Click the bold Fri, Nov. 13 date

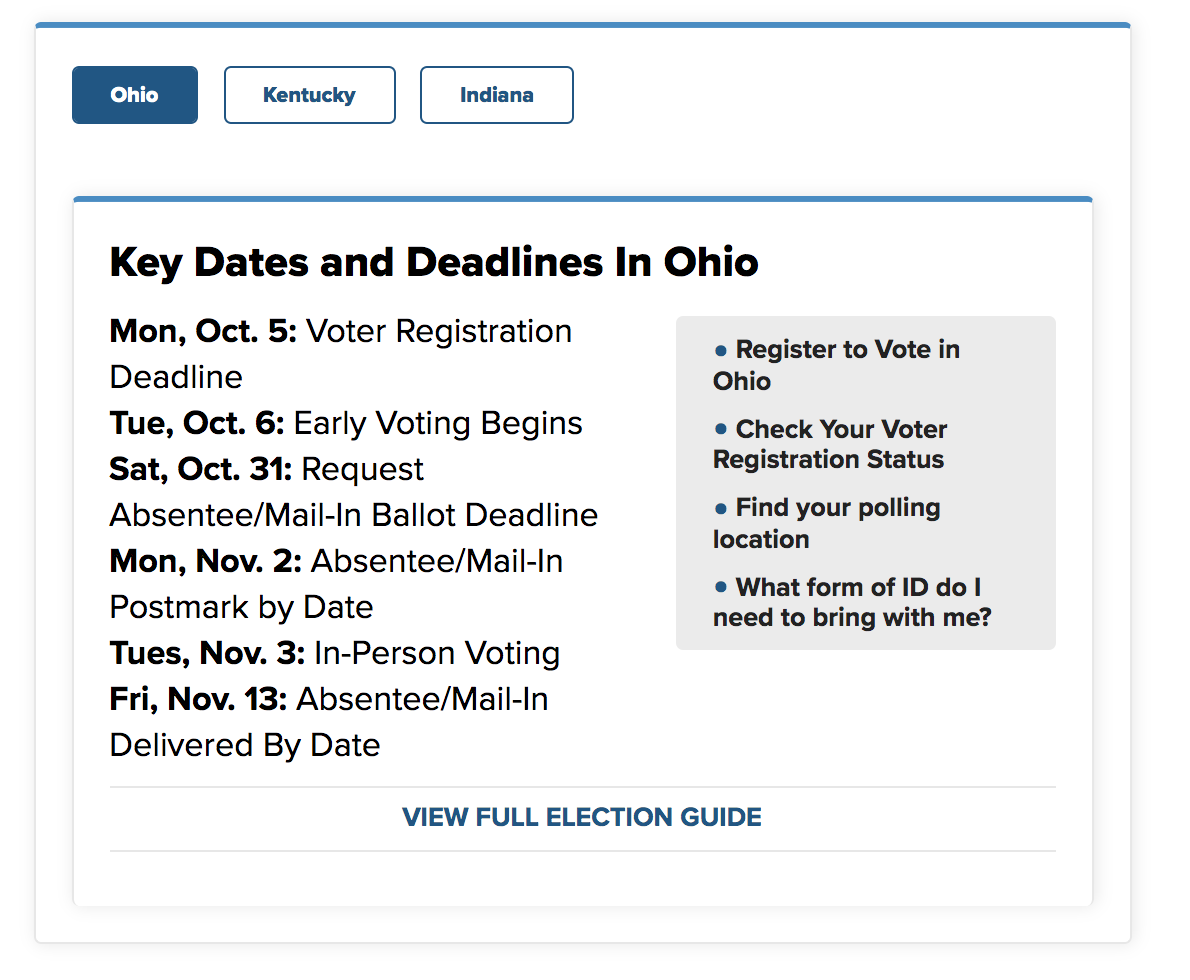[198, 699]
